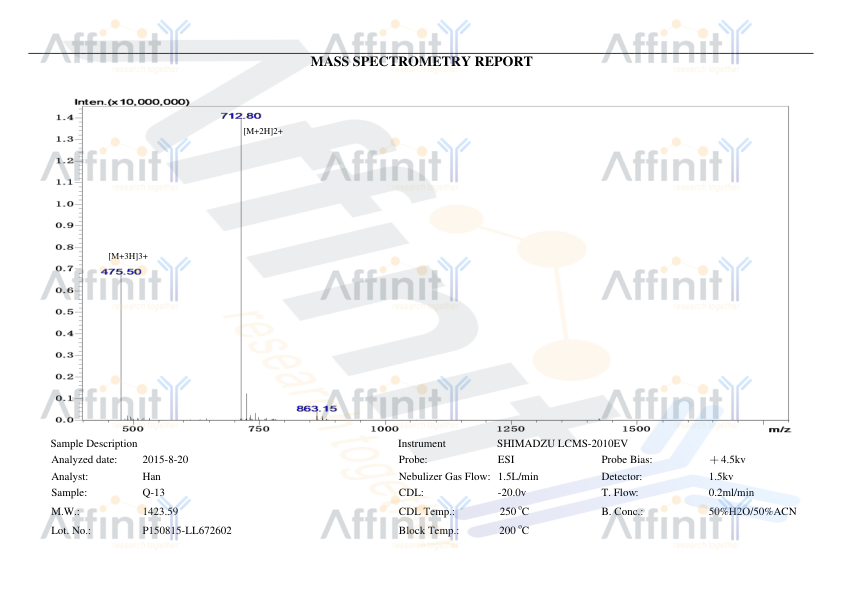Select the molecular weight 1423.59
Image resolution: width=842 pixels, height=596 pixels.
[x=160, y=512]
